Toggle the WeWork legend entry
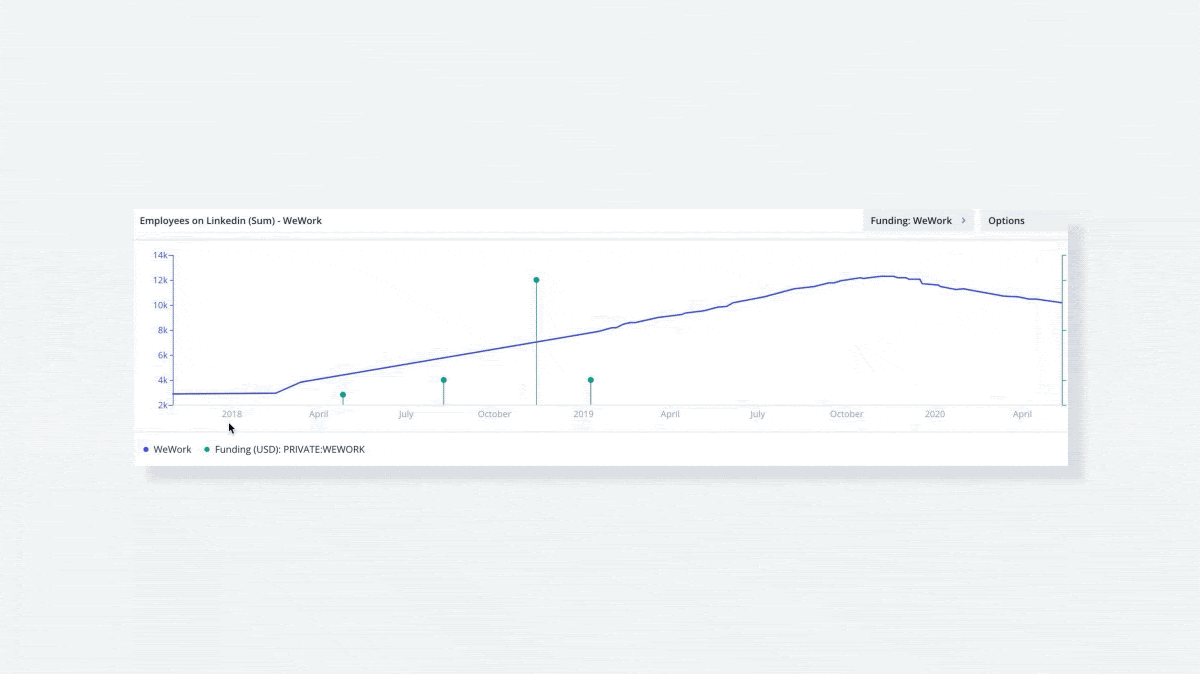 click(x=167, y=450)
